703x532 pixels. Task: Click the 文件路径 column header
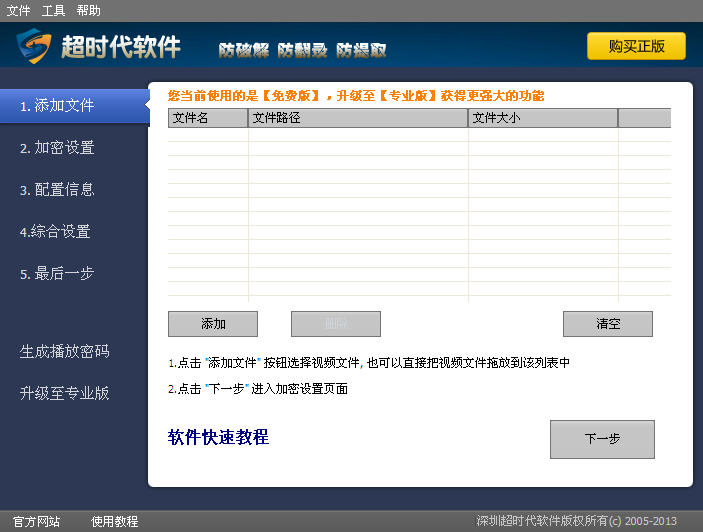(358, 118)
